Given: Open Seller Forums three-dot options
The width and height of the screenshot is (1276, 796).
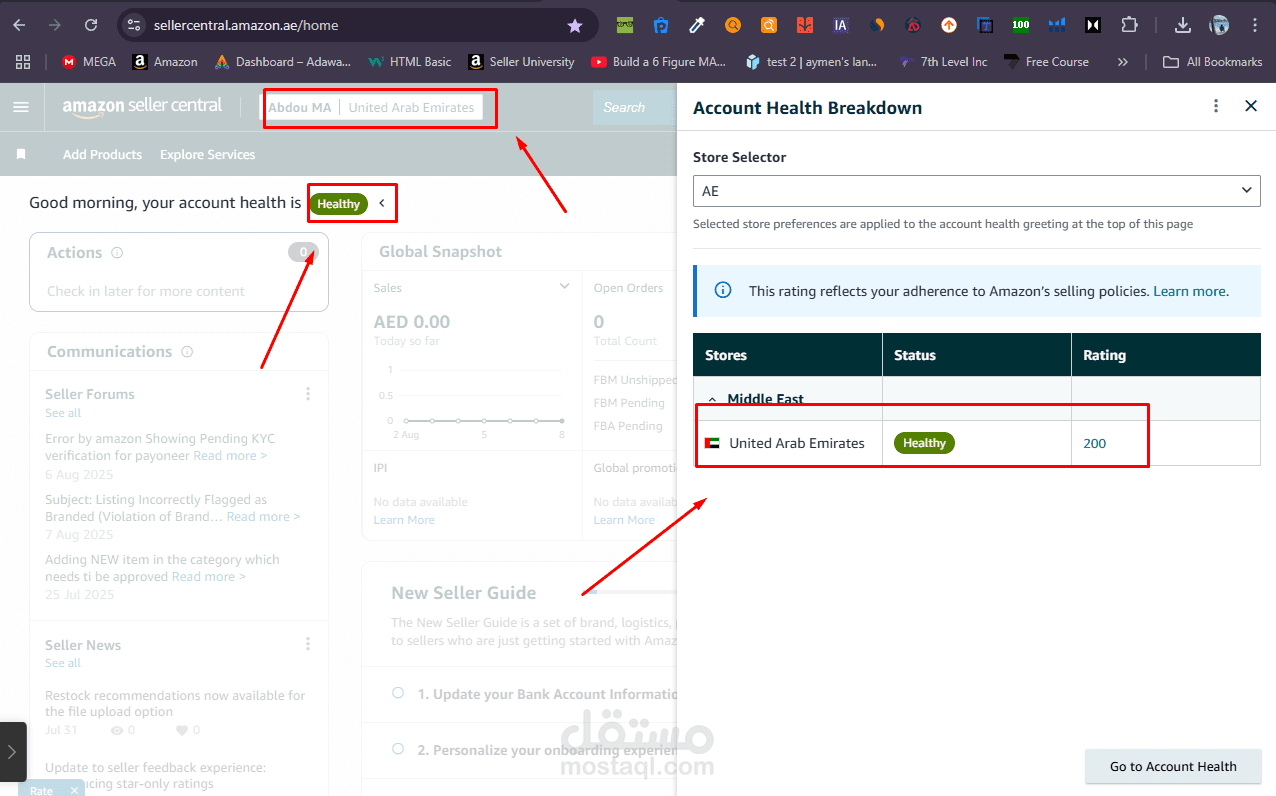Looking at the screenshot, I should [308, 394].
